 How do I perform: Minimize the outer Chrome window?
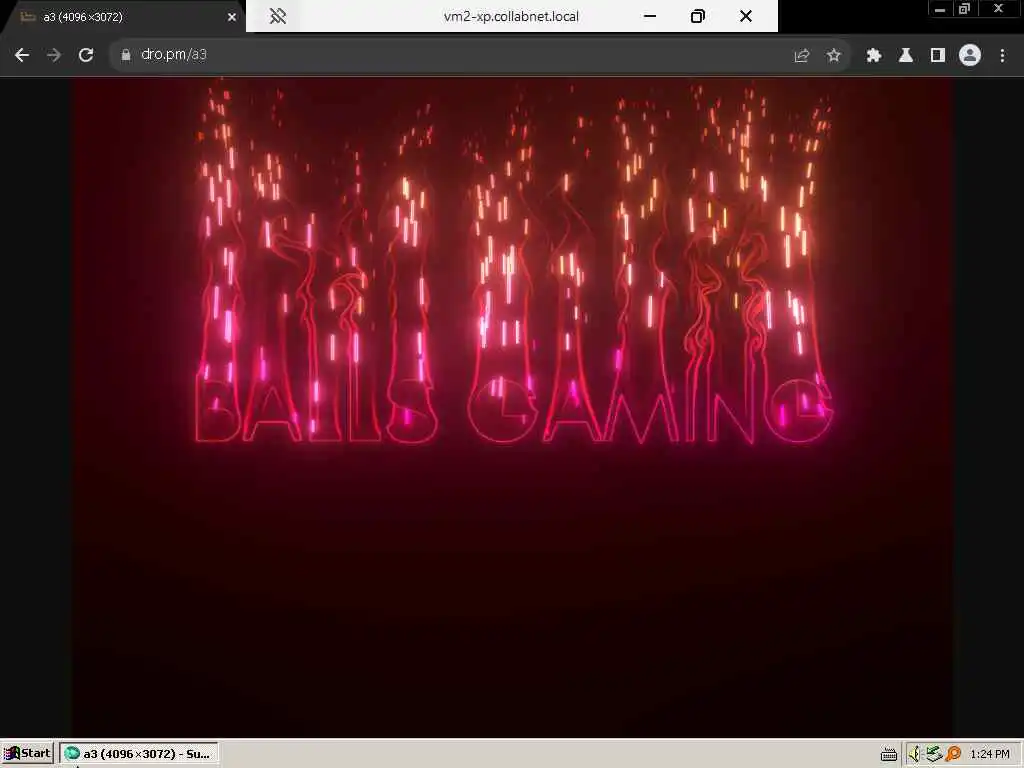click(x=940, y=9)
